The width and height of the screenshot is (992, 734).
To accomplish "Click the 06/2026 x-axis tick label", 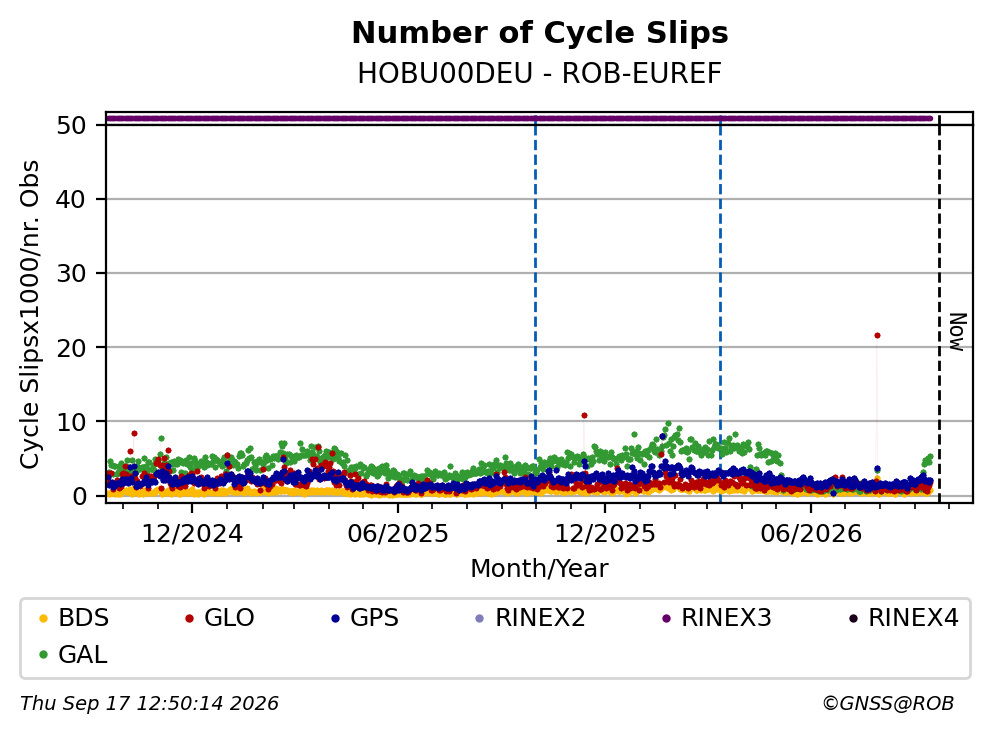I will pyautogui.click(x=811, y=534).
